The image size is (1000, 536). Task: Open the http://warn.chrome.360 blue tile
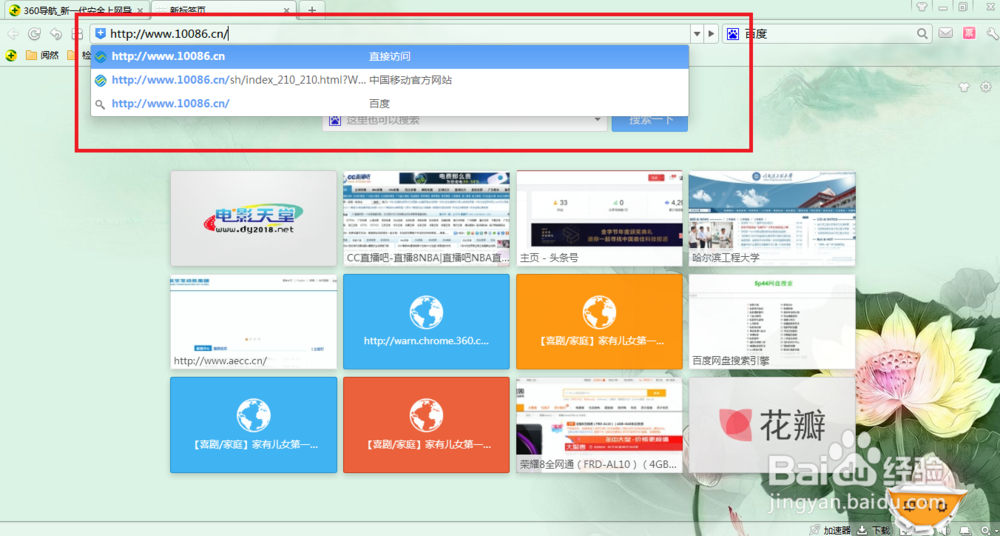(427, 322)
